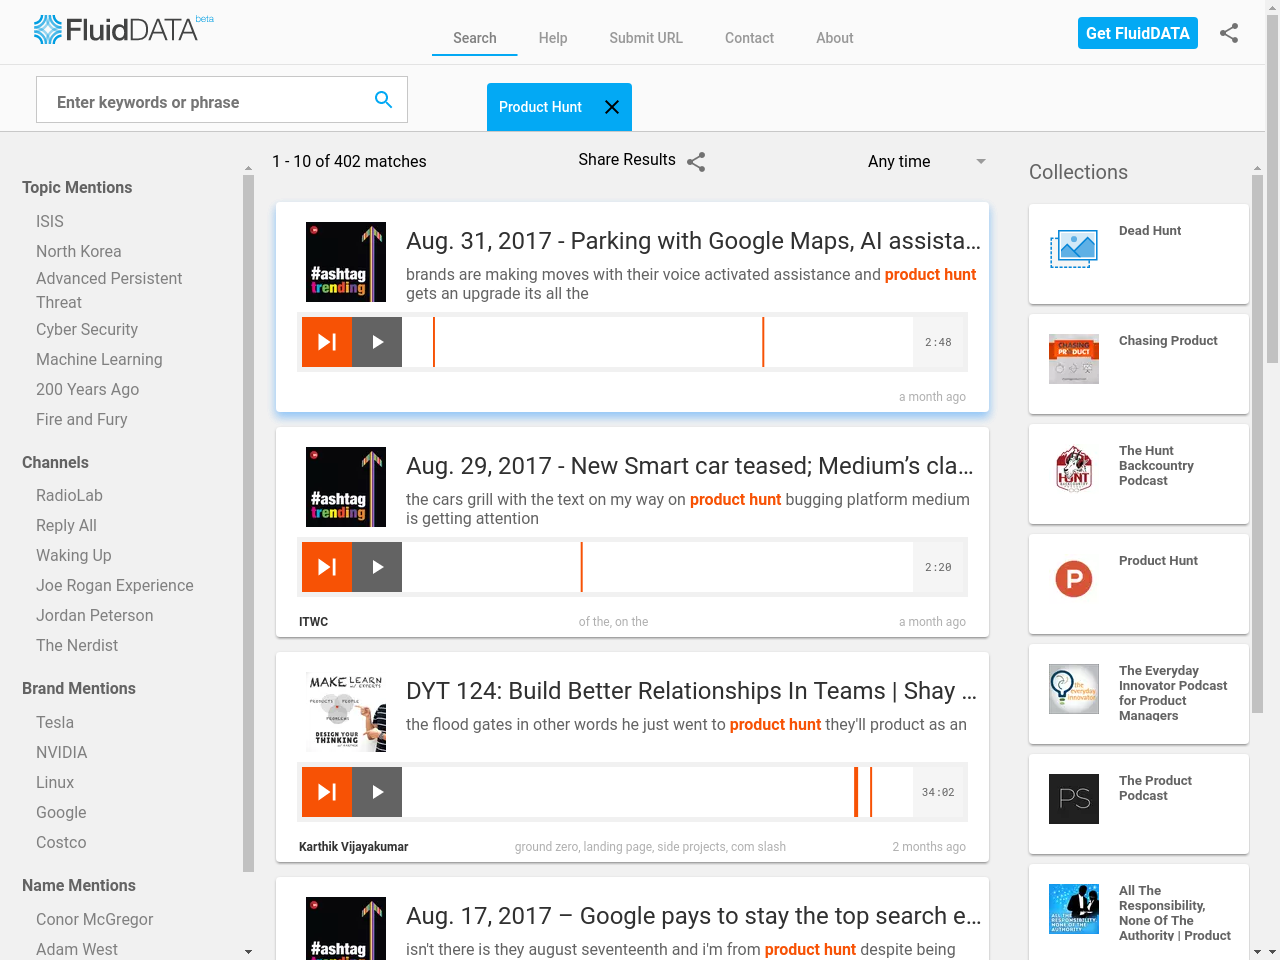Click the Everyday Innovator Podcast thumbnail

coord(1074,689)
